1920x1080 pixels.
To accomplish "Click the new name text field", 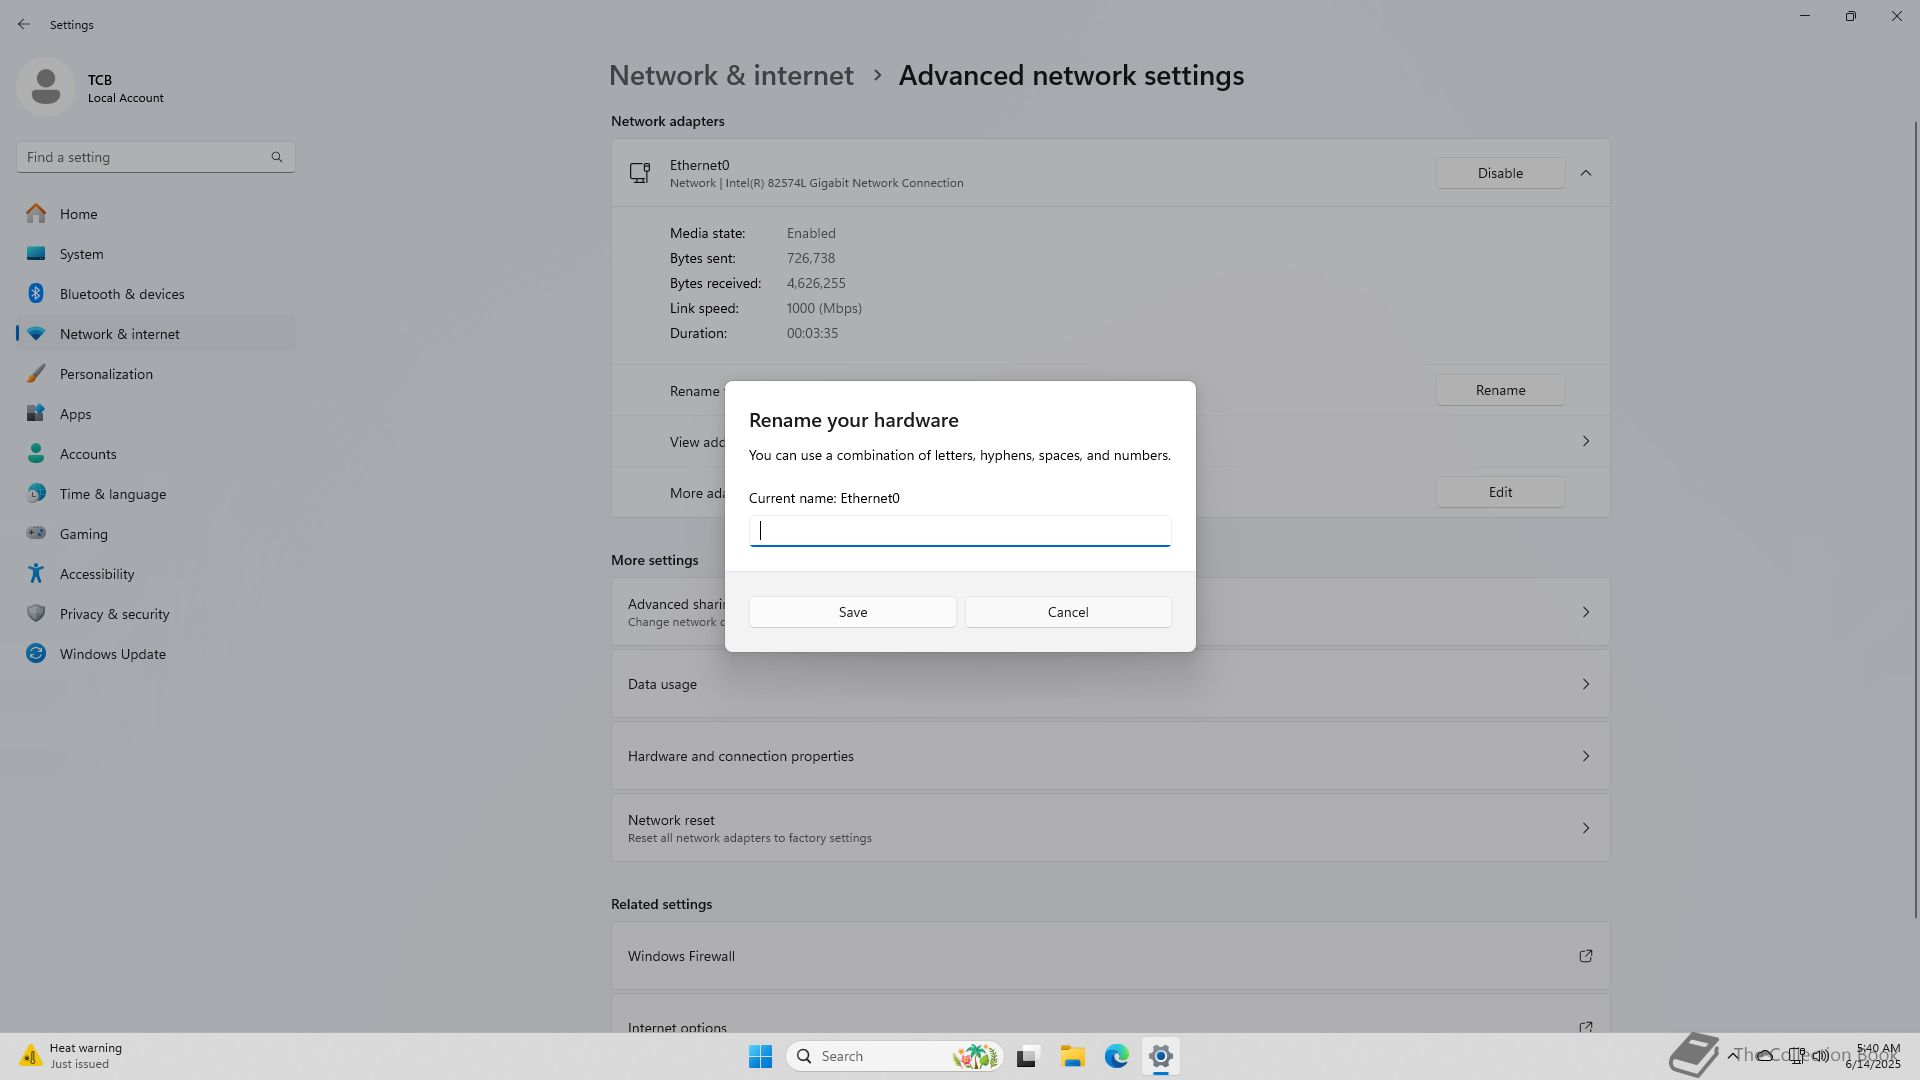I will click(959, 531).
